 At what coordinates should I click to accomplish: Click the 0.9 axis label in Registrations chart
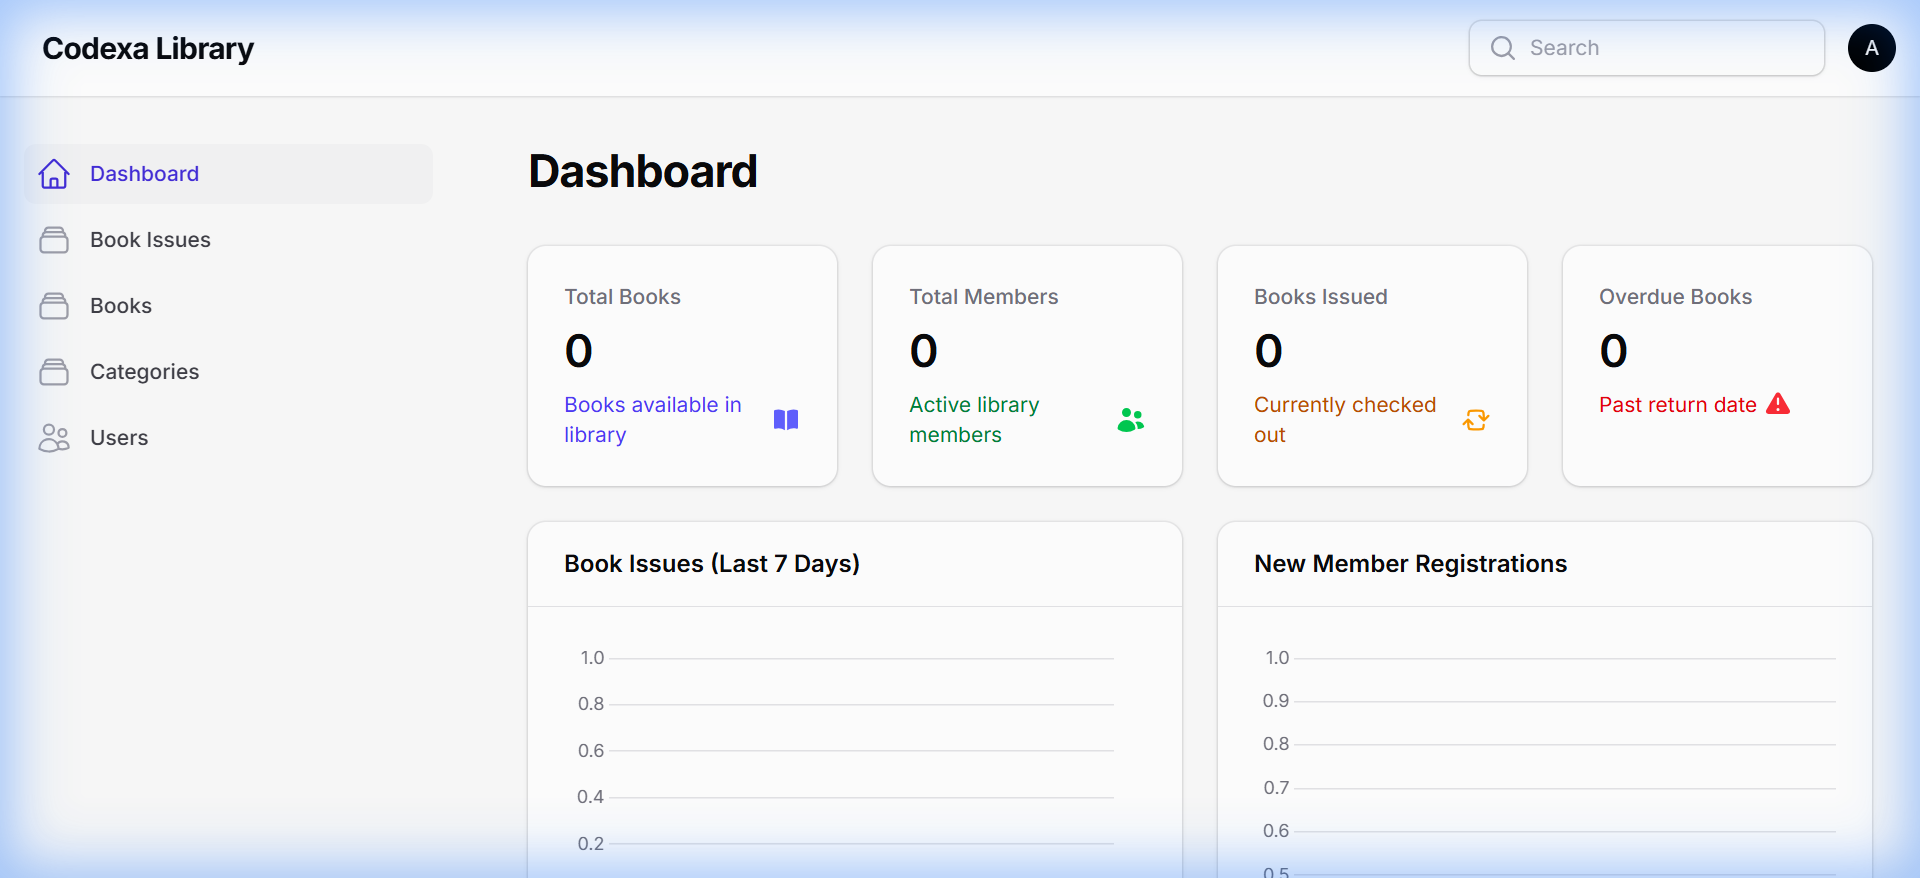[1276, 701]
